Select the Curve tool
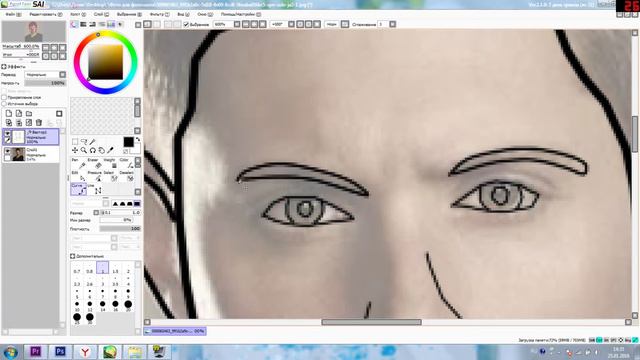This screenshot has width=640, height=360. point(79,189)
